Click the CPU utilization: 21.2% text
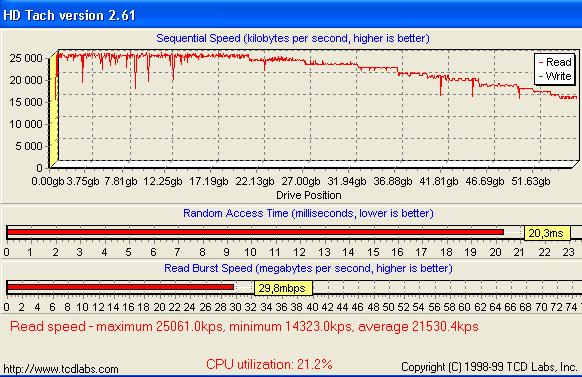Viewport: 582px width, 377px height. pyautogui.click(x=269, y=364)
